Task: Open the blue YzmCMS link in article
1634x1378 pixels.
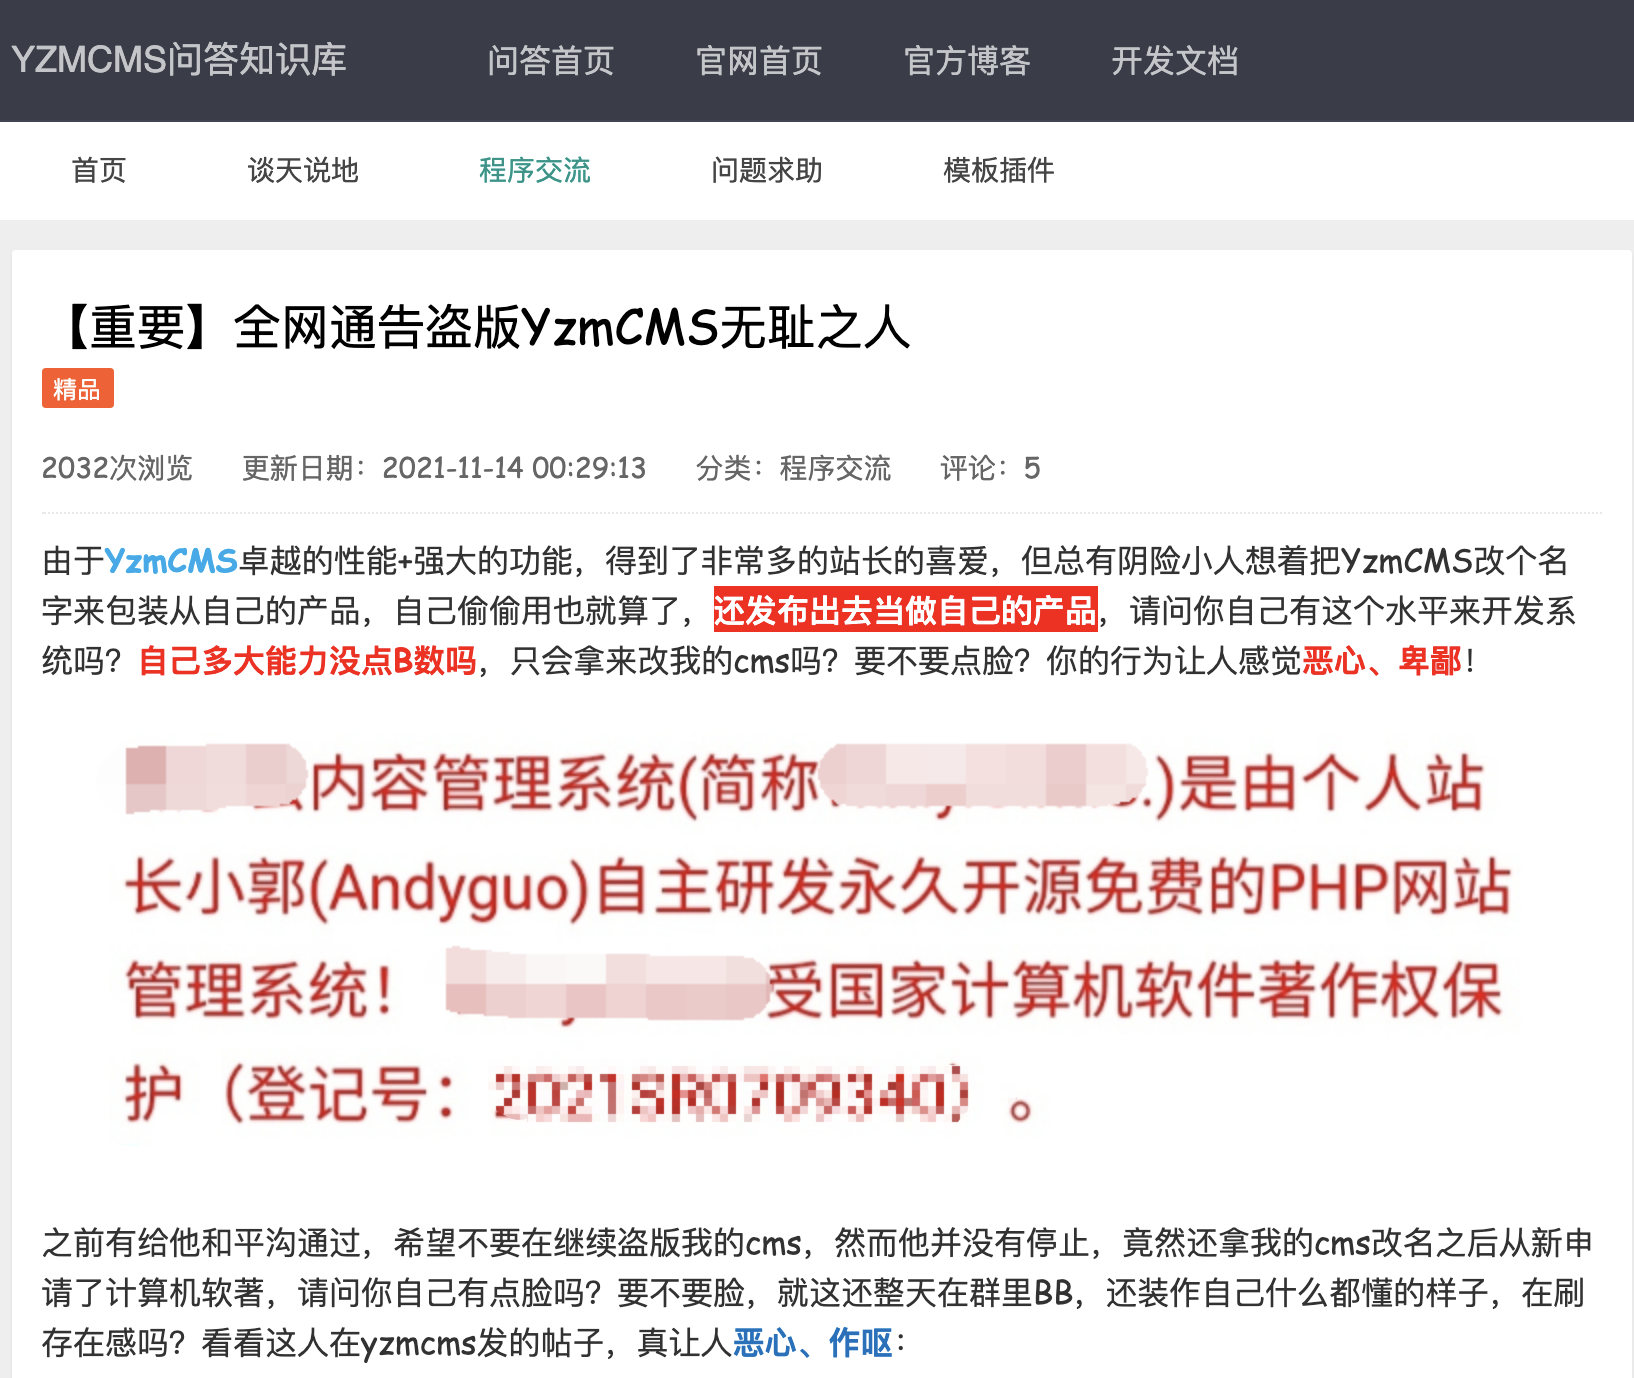Action: coord(171,561)
